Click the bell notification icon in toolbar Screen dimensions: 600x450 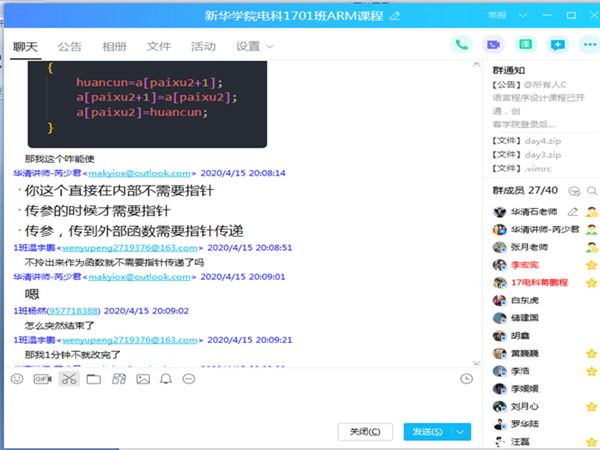(x=165, y=379)
